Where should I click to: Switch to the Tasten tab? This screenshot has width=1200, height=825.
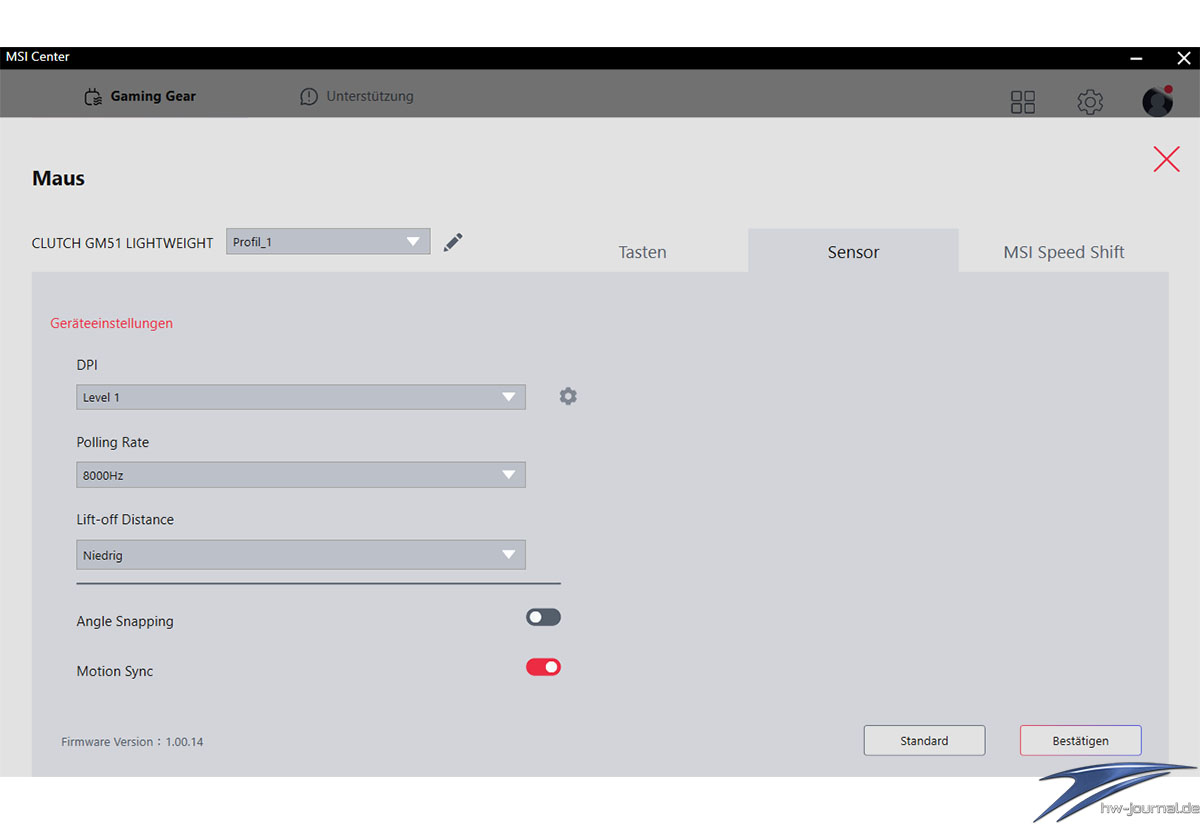642,252
